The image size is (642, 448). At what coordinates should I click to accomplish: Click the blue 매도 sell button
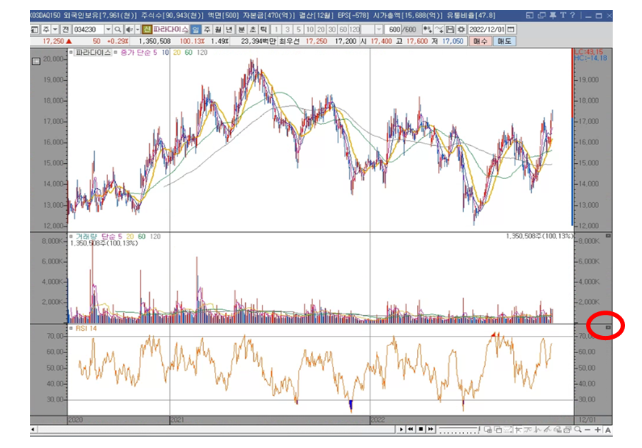504,41
